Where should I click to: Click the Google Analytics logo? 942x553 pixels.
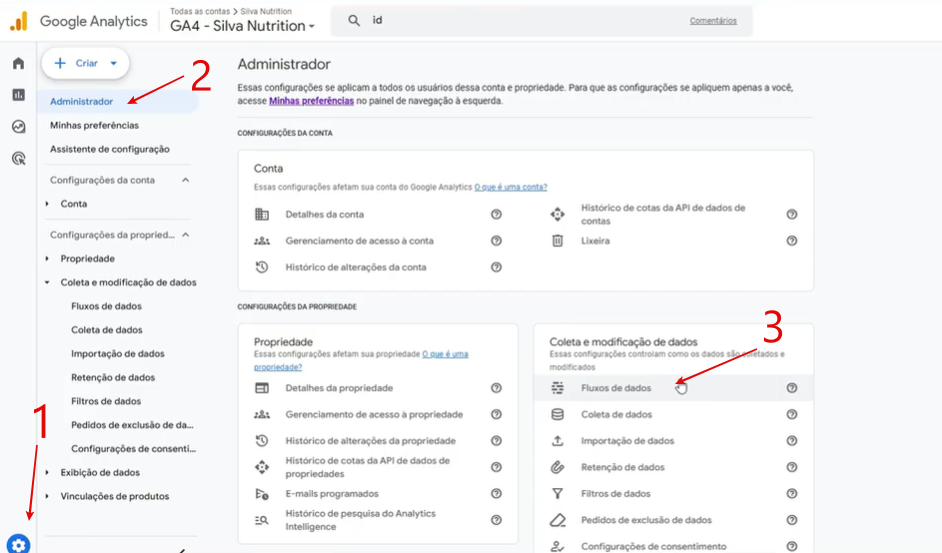click(x=19, y=21)
